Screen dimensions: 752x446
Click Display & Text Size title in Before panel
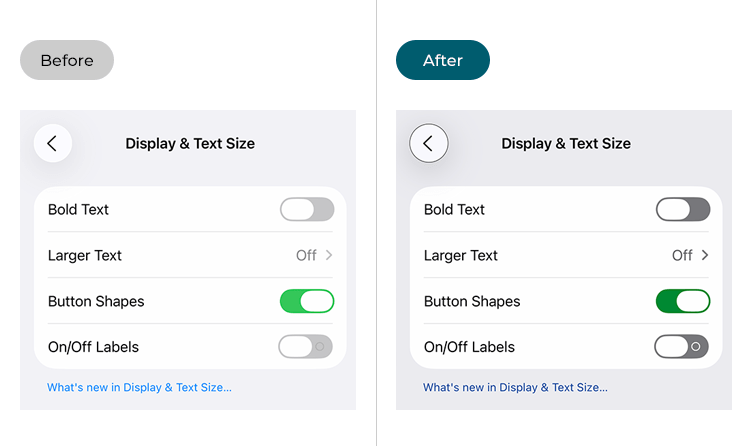190,144
